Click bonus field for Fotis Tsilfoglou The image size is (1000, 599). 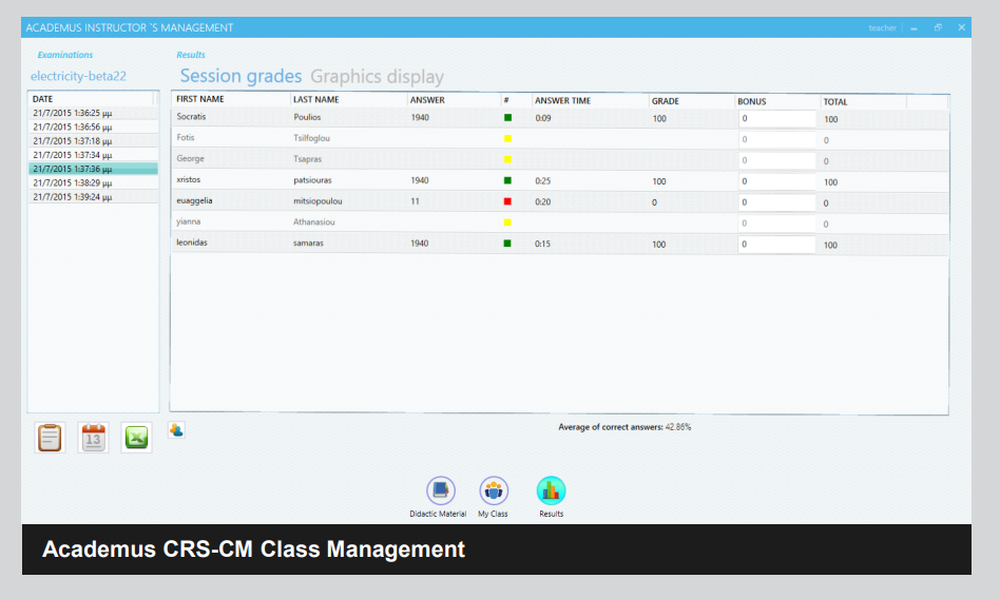pyautogui.click(x=777, y=140)
